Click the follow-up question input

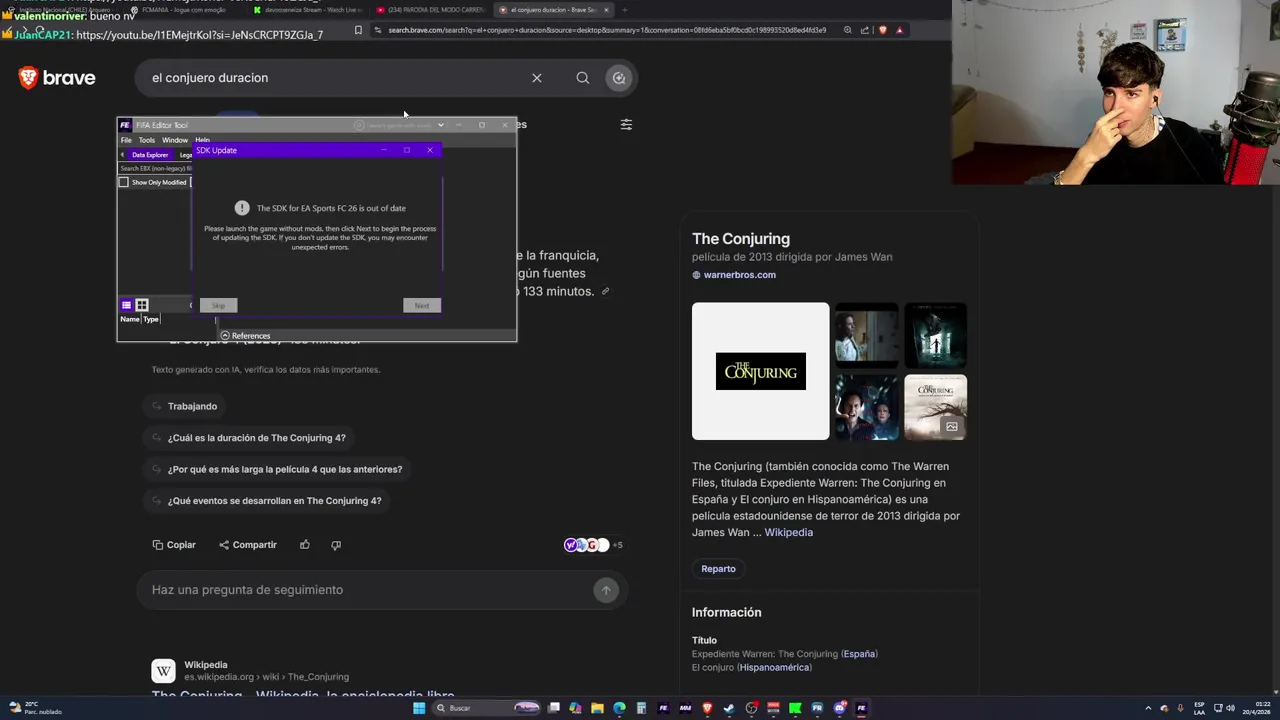tap(365, 590)
